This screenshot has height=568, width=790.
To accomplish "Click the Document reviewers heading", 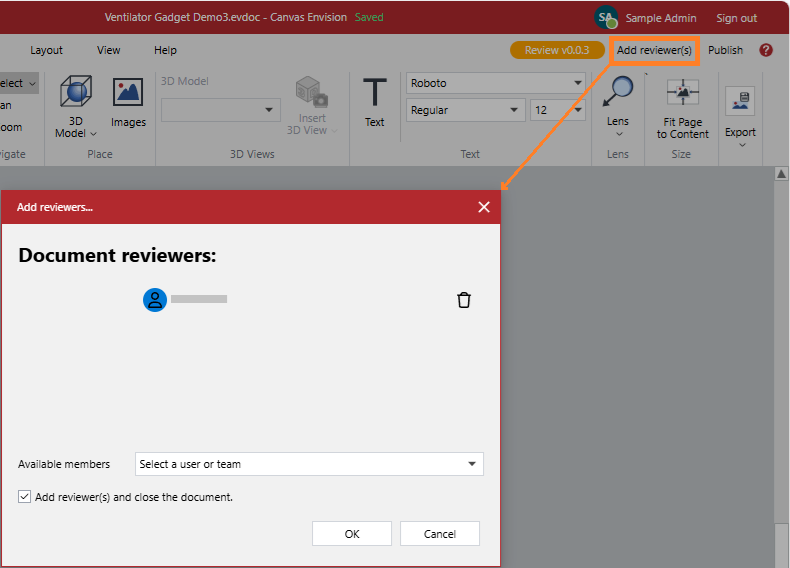I will [117, 255].
